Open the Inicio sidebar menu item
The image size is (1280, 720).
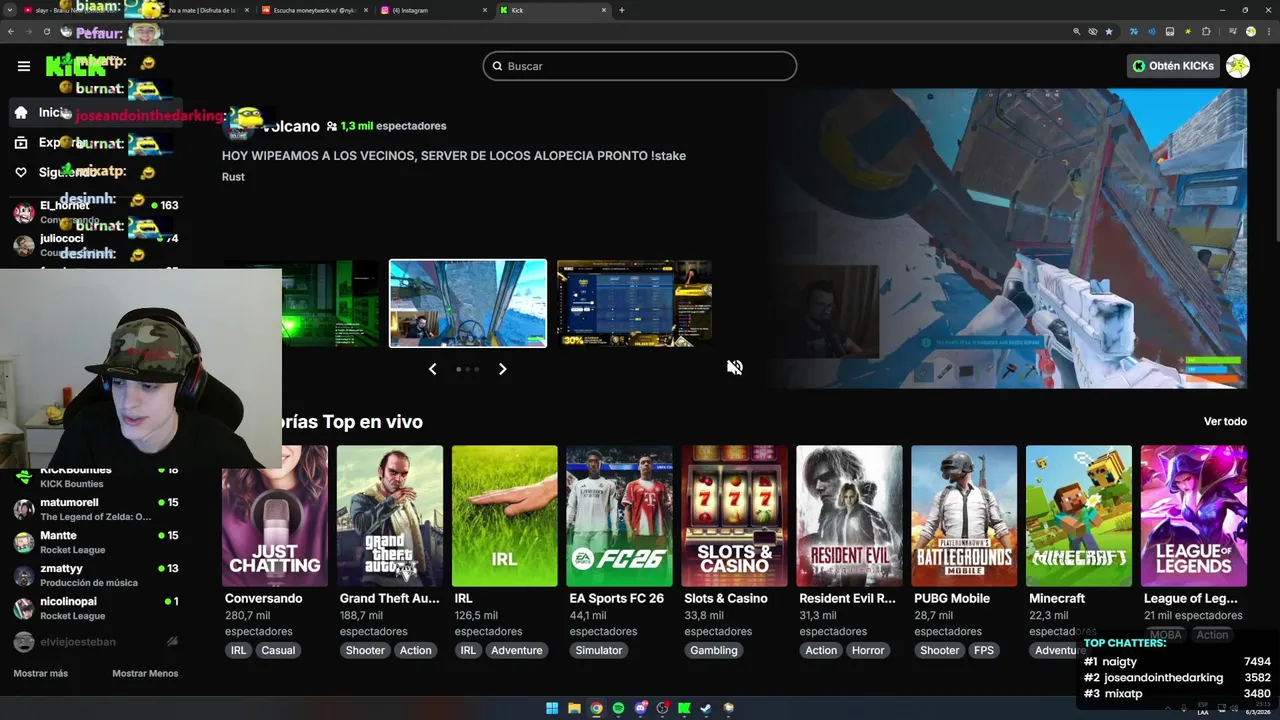coord(95,112)
